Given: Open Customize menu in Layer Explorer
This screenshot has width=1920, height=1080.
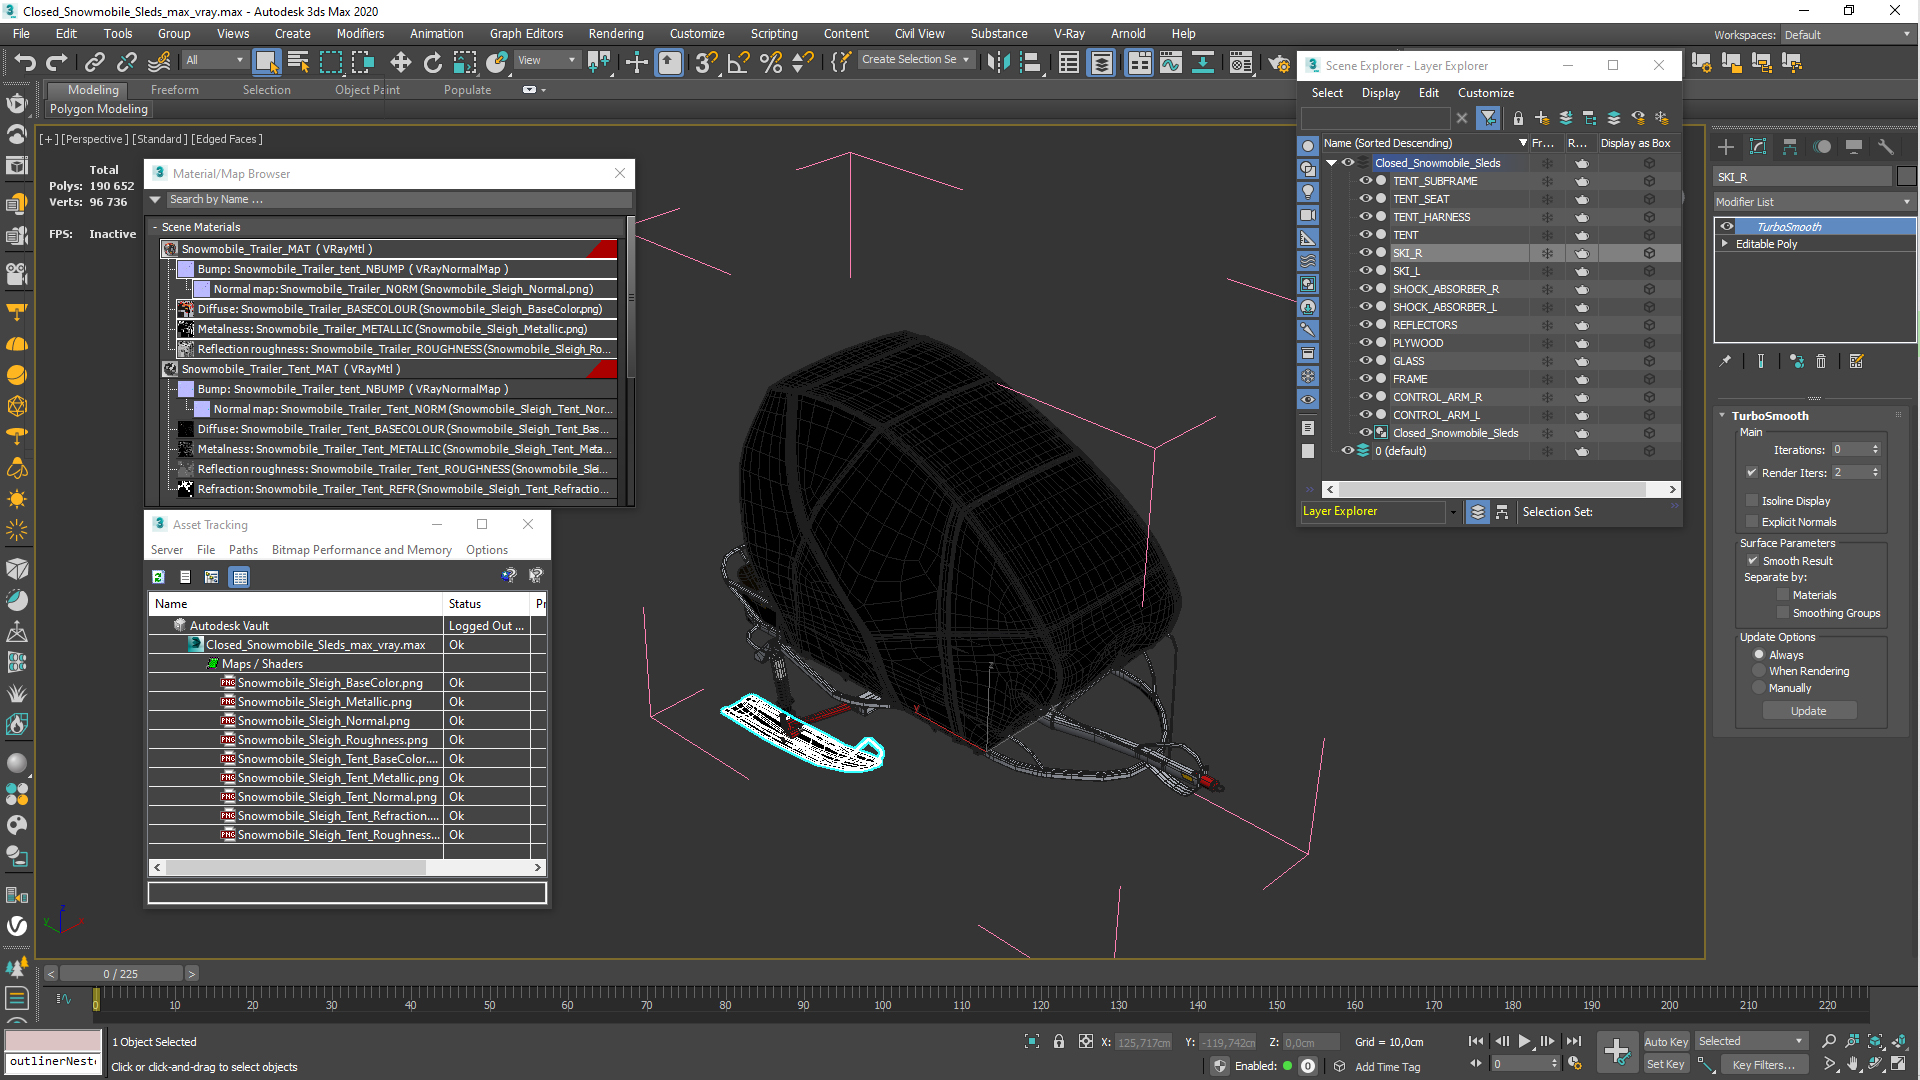Looking at the screenshot, I should pyautogui.click(x=1485, y=93).
